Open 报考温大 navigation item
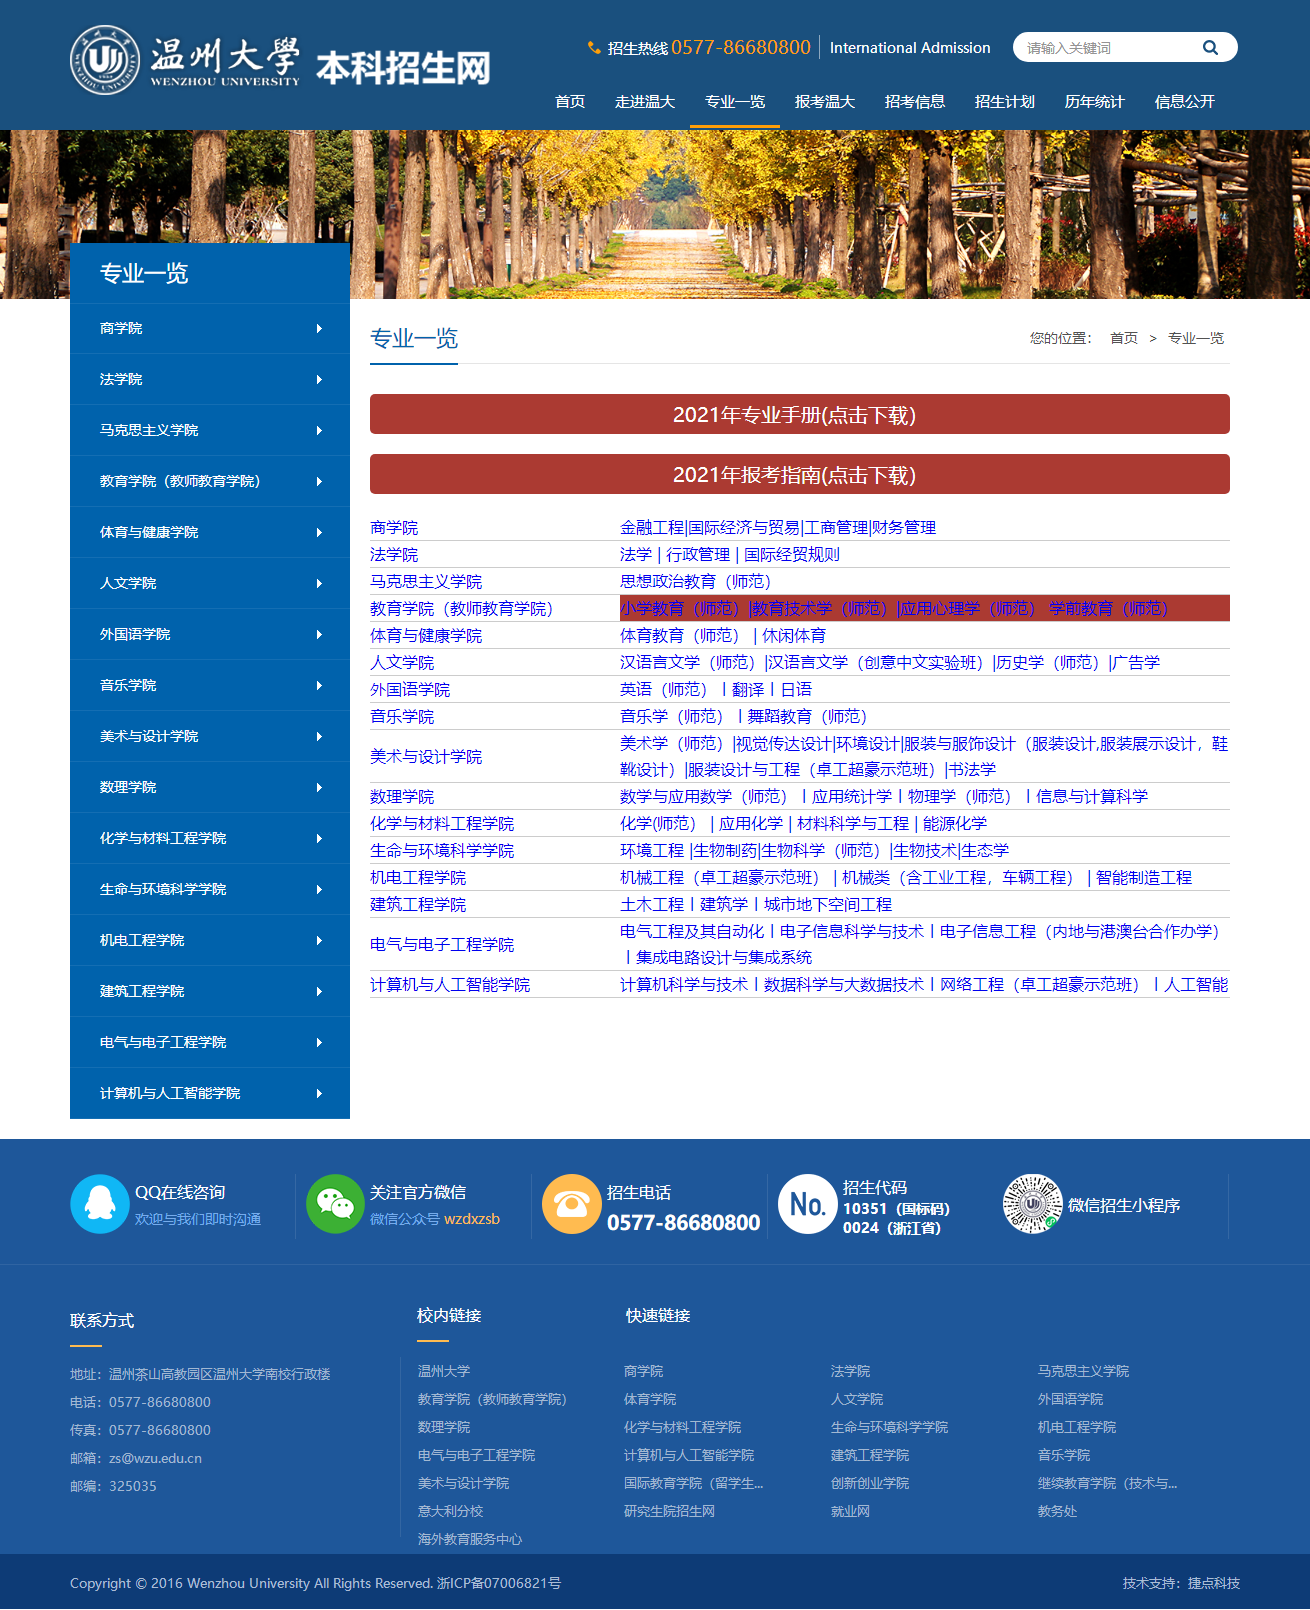The width and height of the screenshot is (1310, 1610). (x=825, y=101)
